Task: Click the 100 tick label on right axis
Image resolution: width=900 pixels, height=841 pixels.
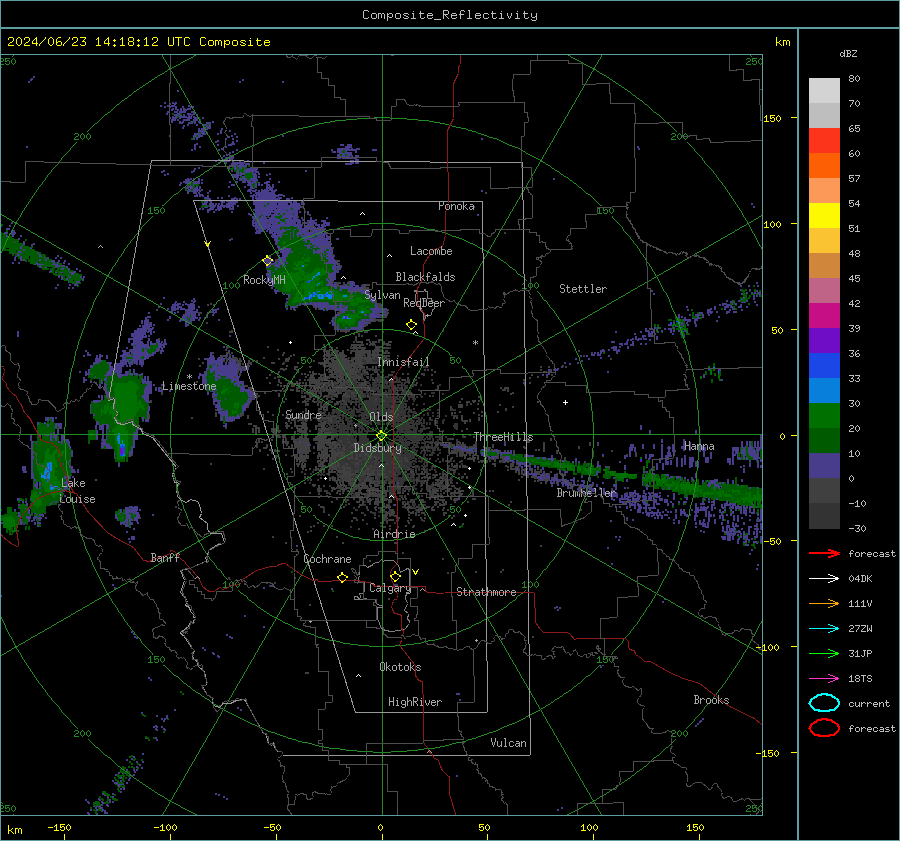Action: 773,224
